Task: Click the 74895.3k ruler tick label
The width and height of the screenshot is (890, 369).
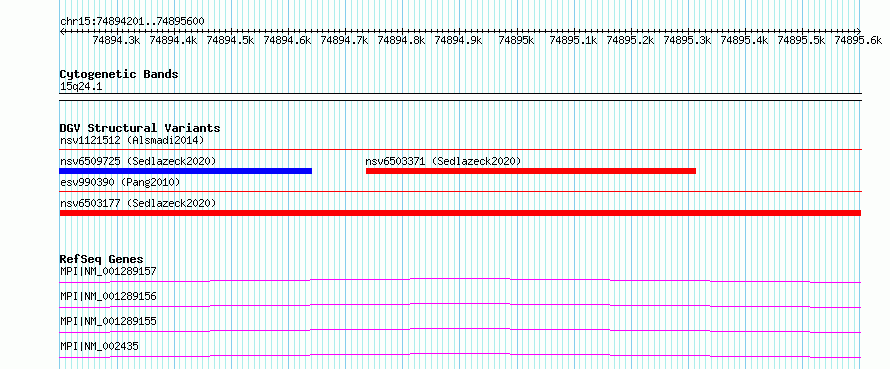Action: [687, 40]
